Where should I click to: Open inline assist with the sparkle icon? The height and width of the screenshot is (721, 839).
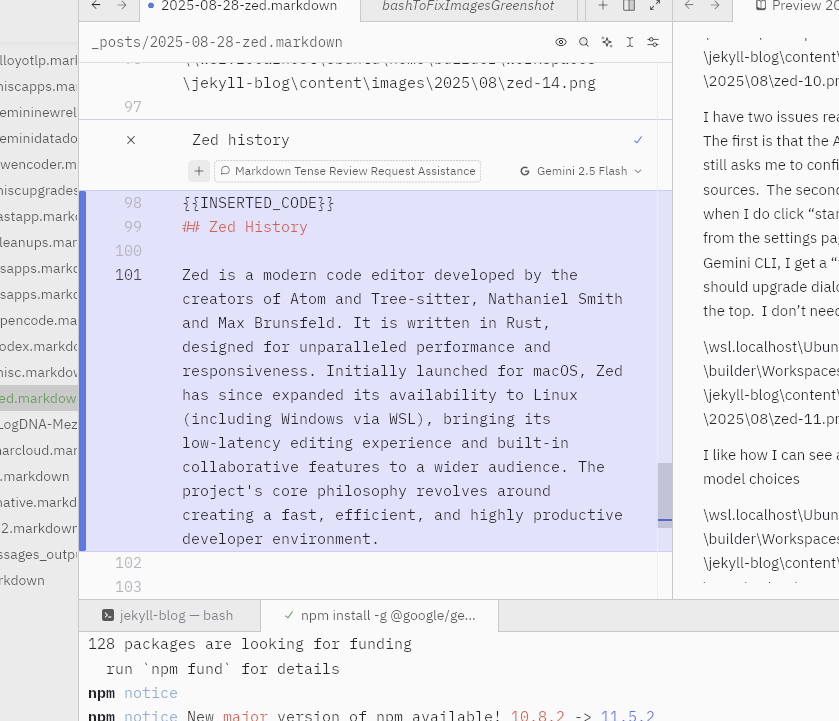[607, 42]
